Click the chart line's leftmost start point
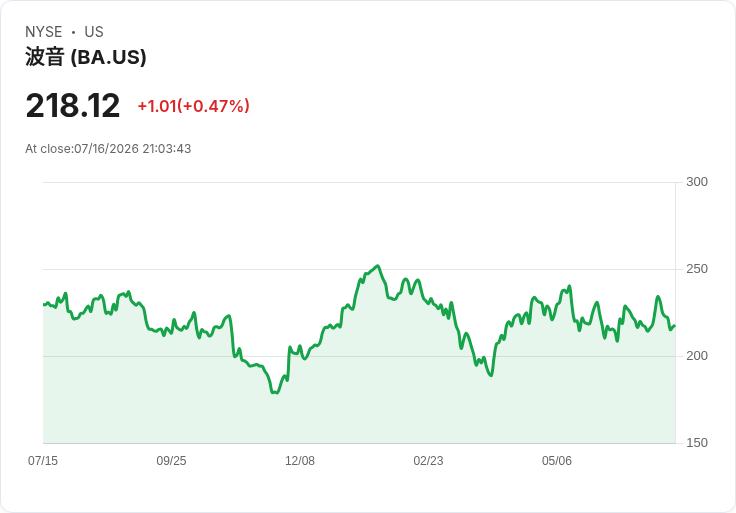Viewport: 736px width, 513px height. pos(44,305)
